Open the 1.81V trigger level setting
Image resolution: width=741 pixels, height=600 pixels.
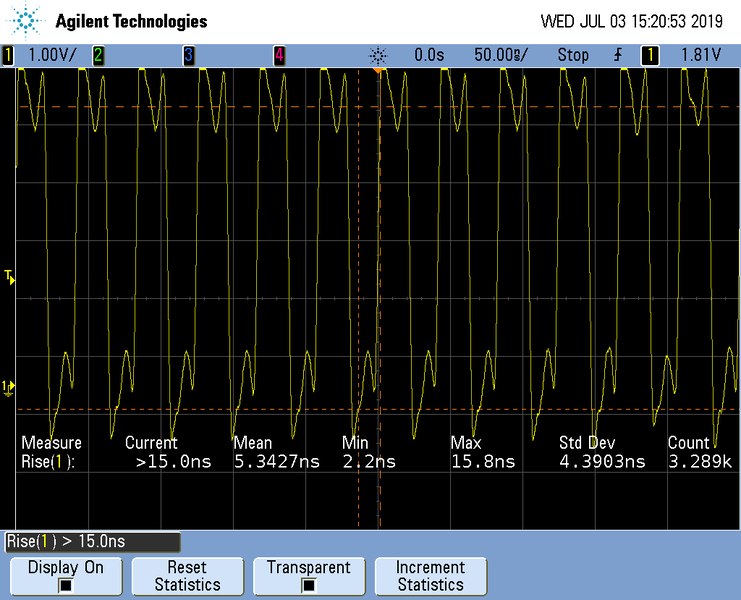click(x=700, y=55)
